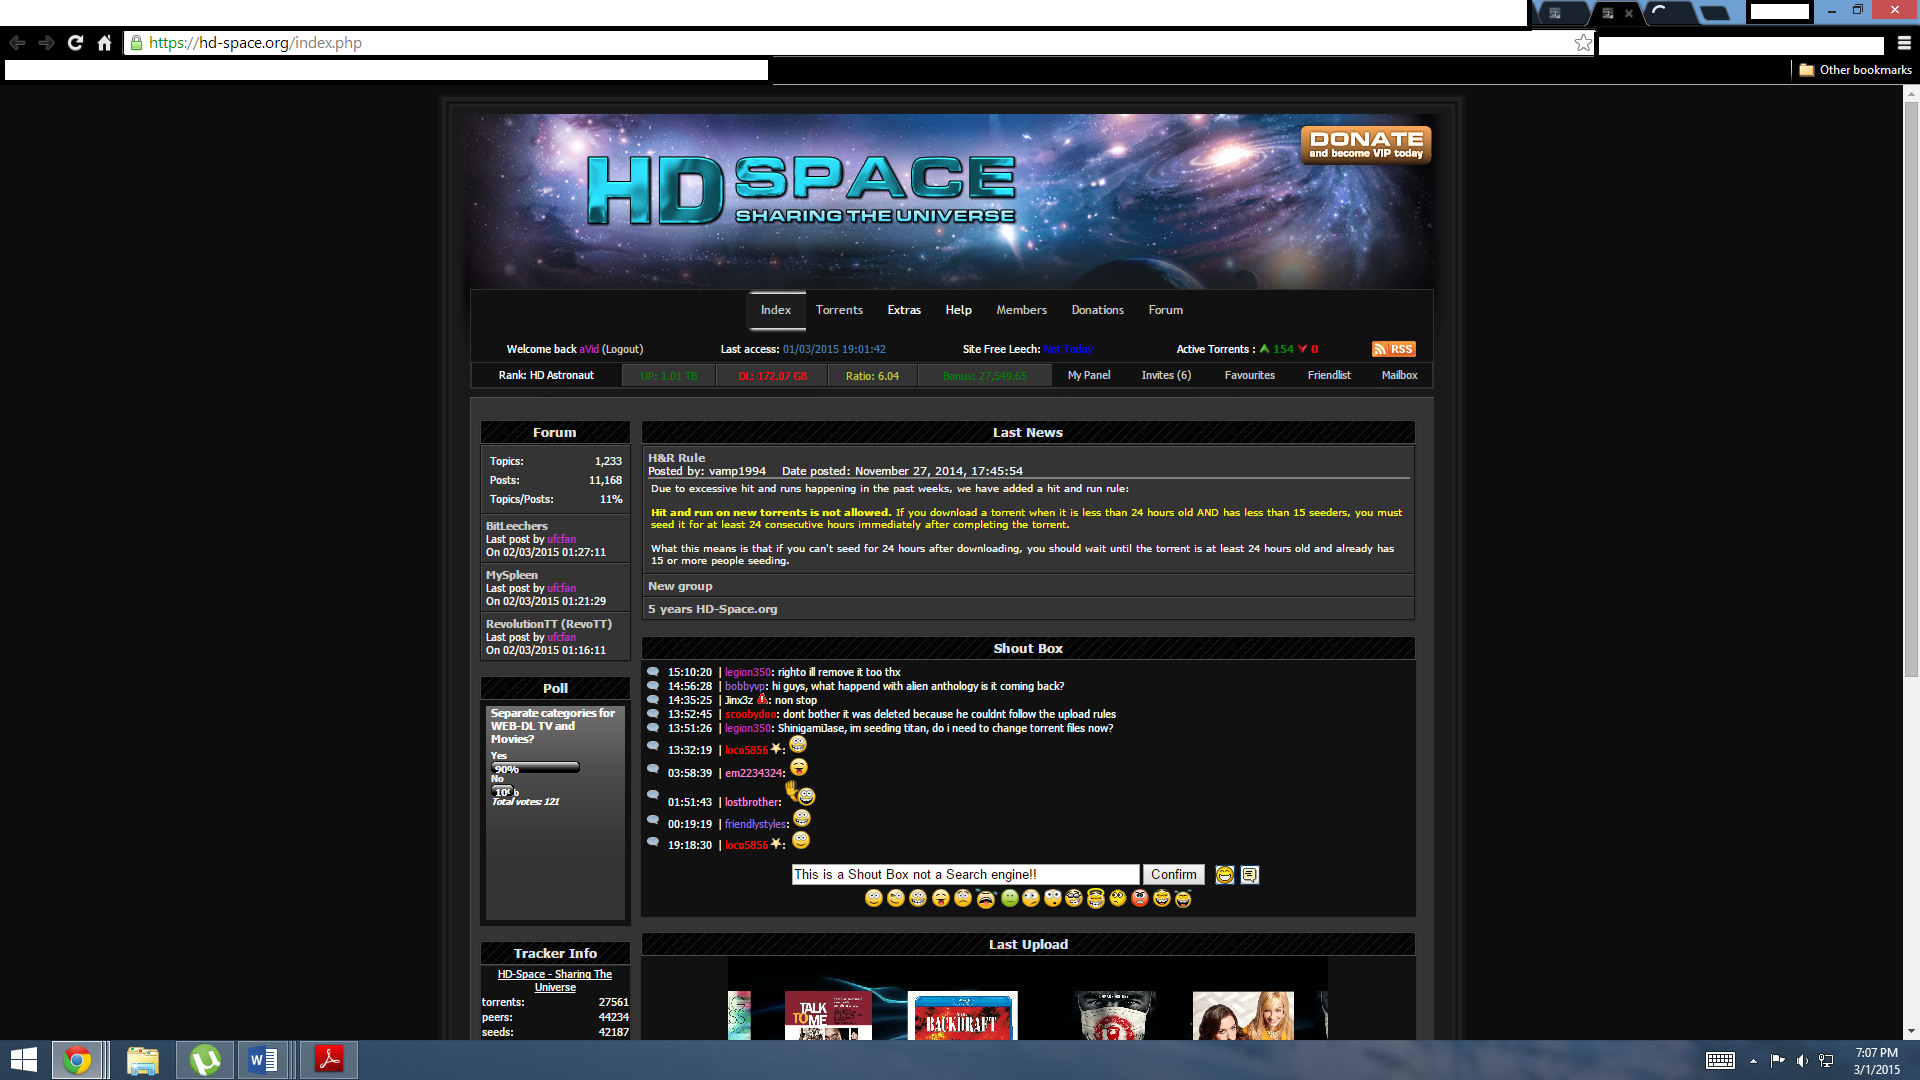Screen dimensions: 1920x1080
Task: Open the BitLeechers forum topic
Action: 517,526
